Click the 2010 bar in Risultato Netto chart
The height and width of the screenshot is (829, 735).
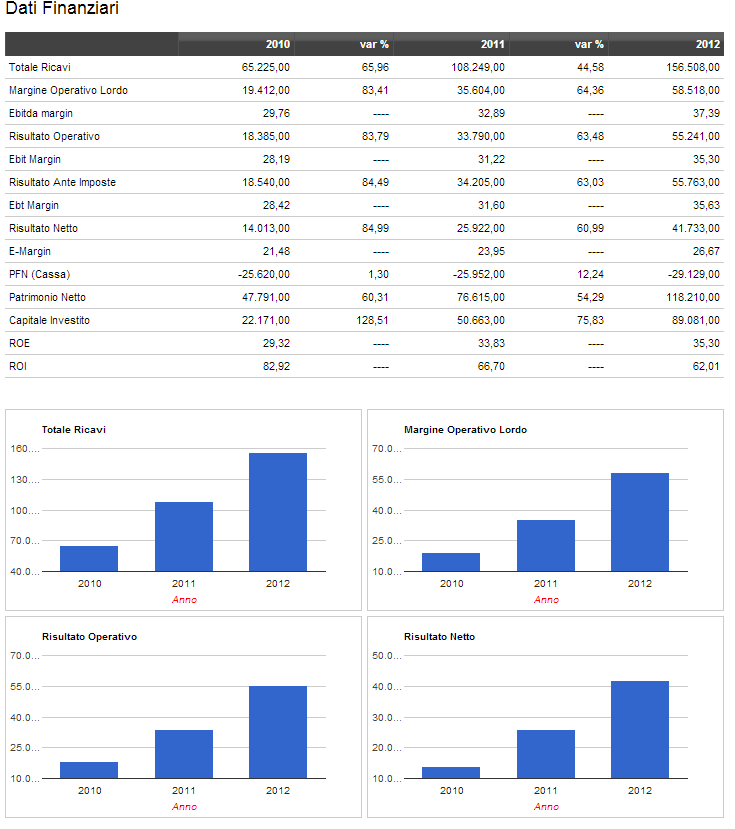coord(451,772)
